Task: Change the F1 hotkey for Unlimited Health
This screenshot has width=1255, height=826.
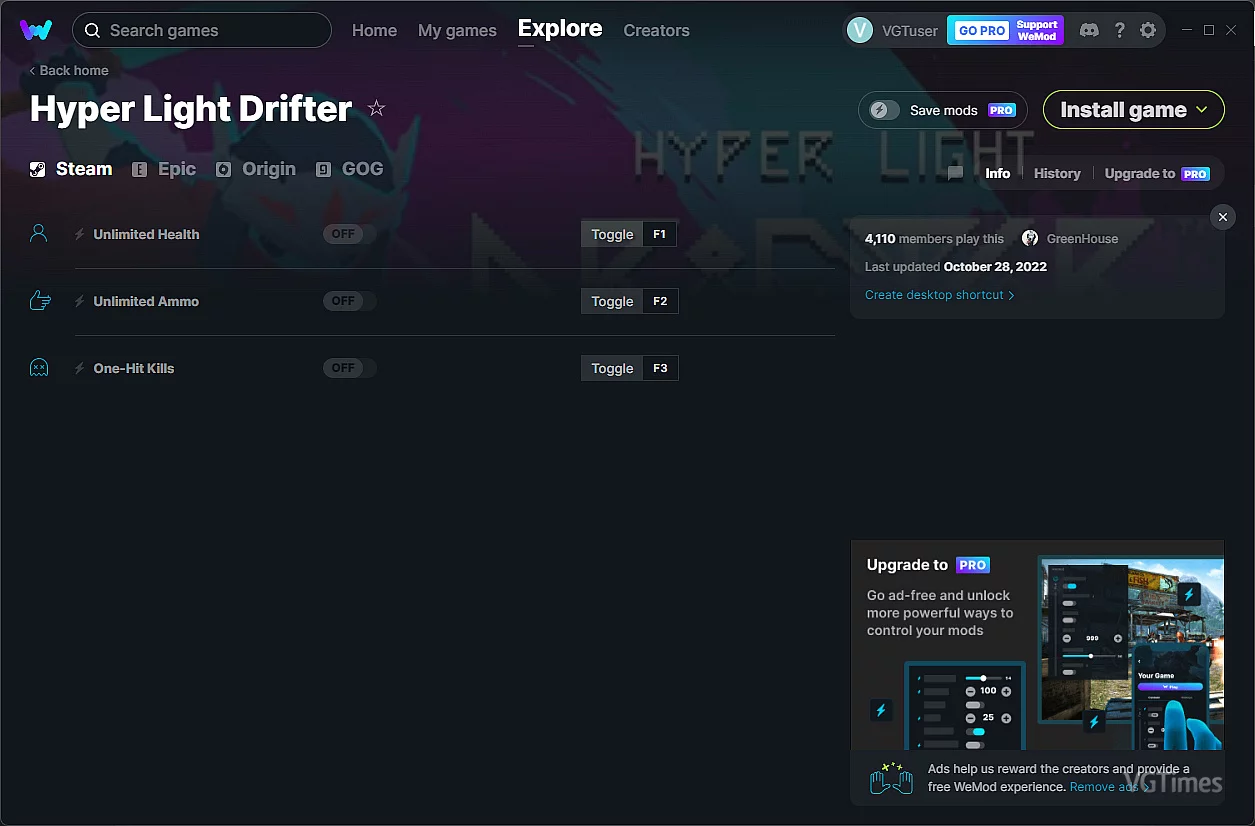Action: (660, 234)
